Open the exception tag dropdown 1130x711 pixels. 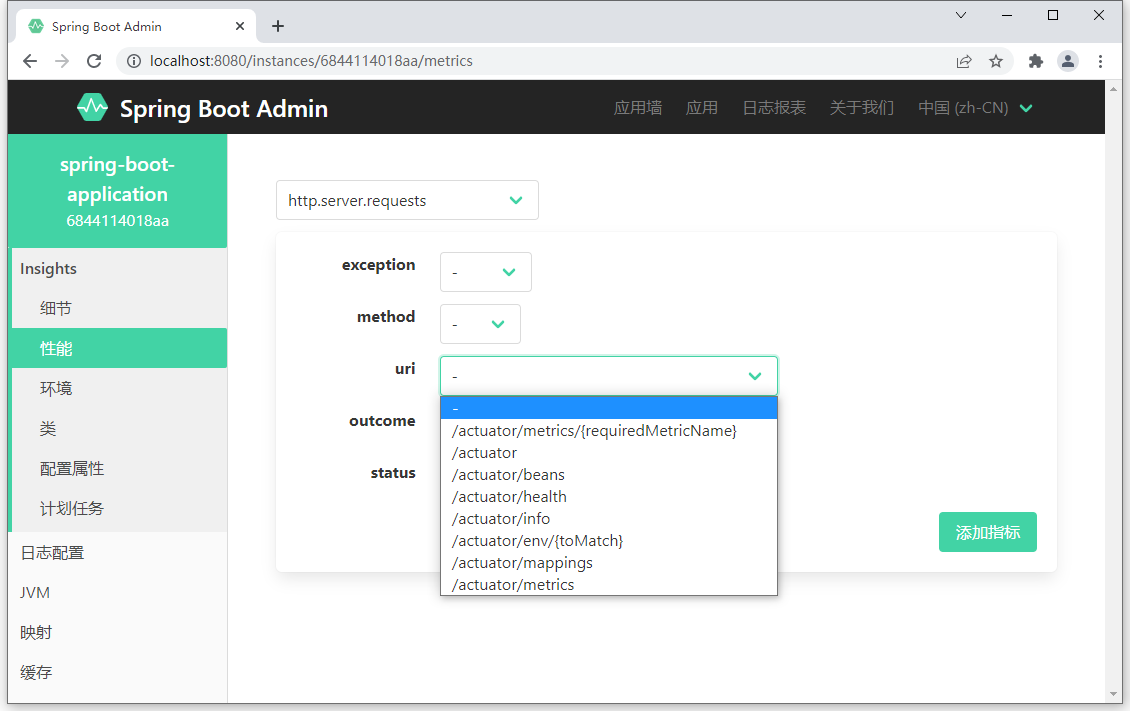(485, 272)
